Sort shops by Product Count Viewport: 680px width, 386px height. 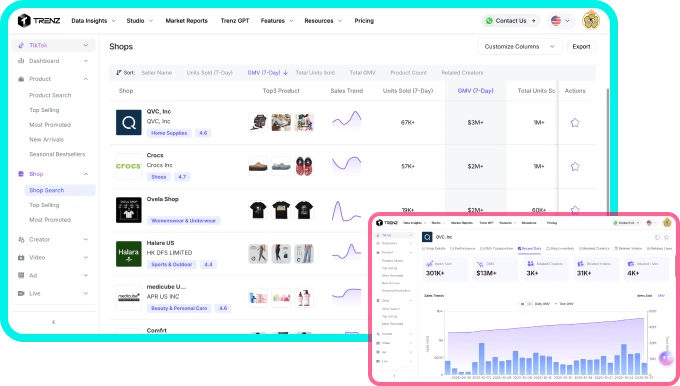[408, 73]
